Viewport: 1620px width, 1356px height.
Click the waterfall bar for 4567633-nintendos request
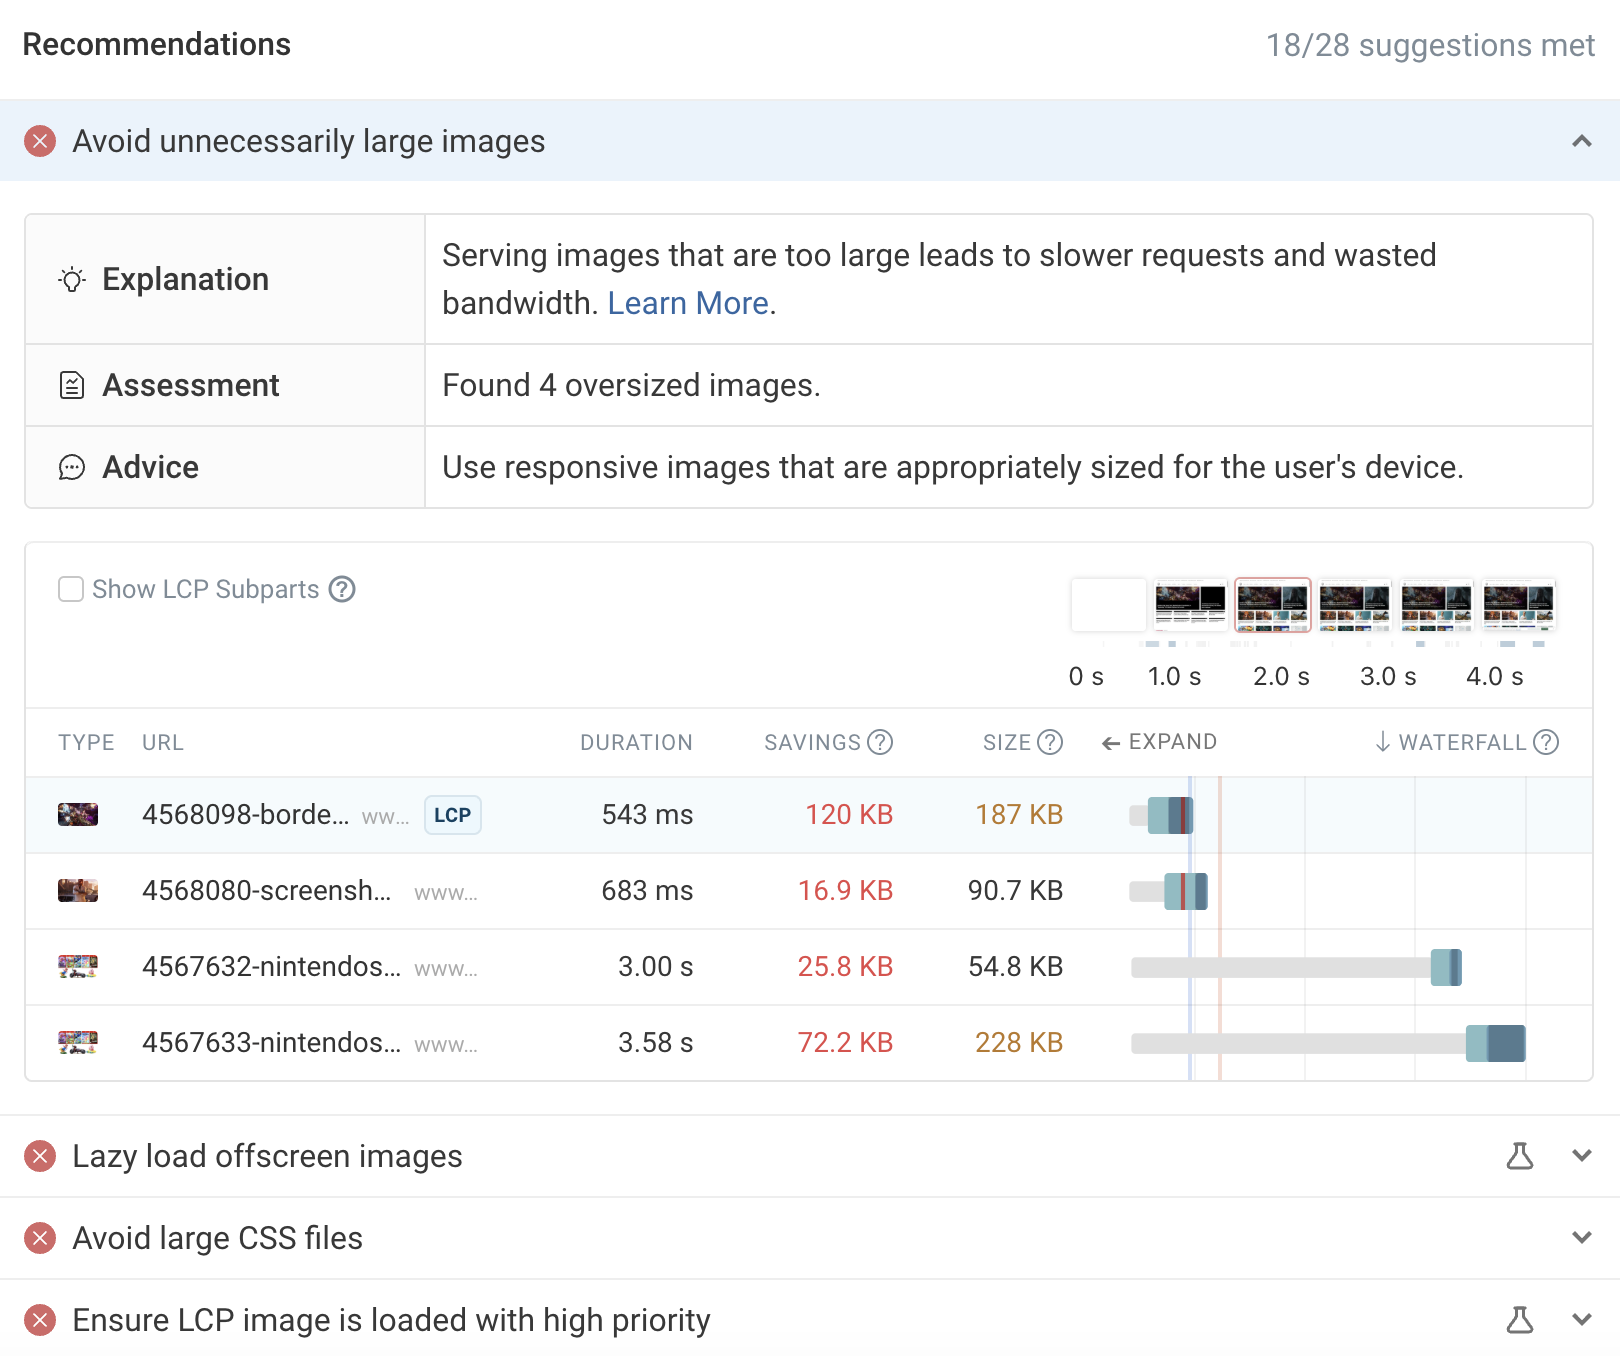click(1495, 1043)
